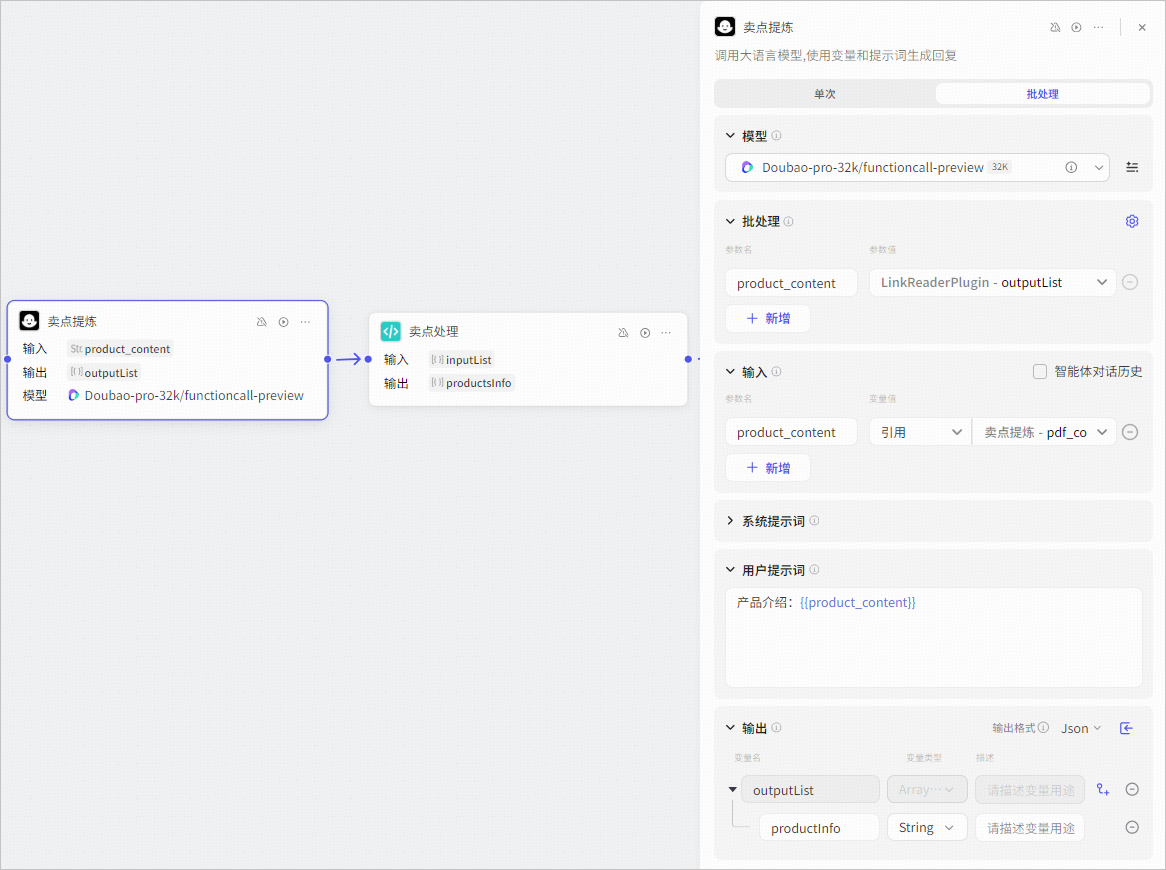The height and width of the screenshot is (870, 1166).
Task: Open batch processing gear settings
Action: click(x=1132, y=221)
